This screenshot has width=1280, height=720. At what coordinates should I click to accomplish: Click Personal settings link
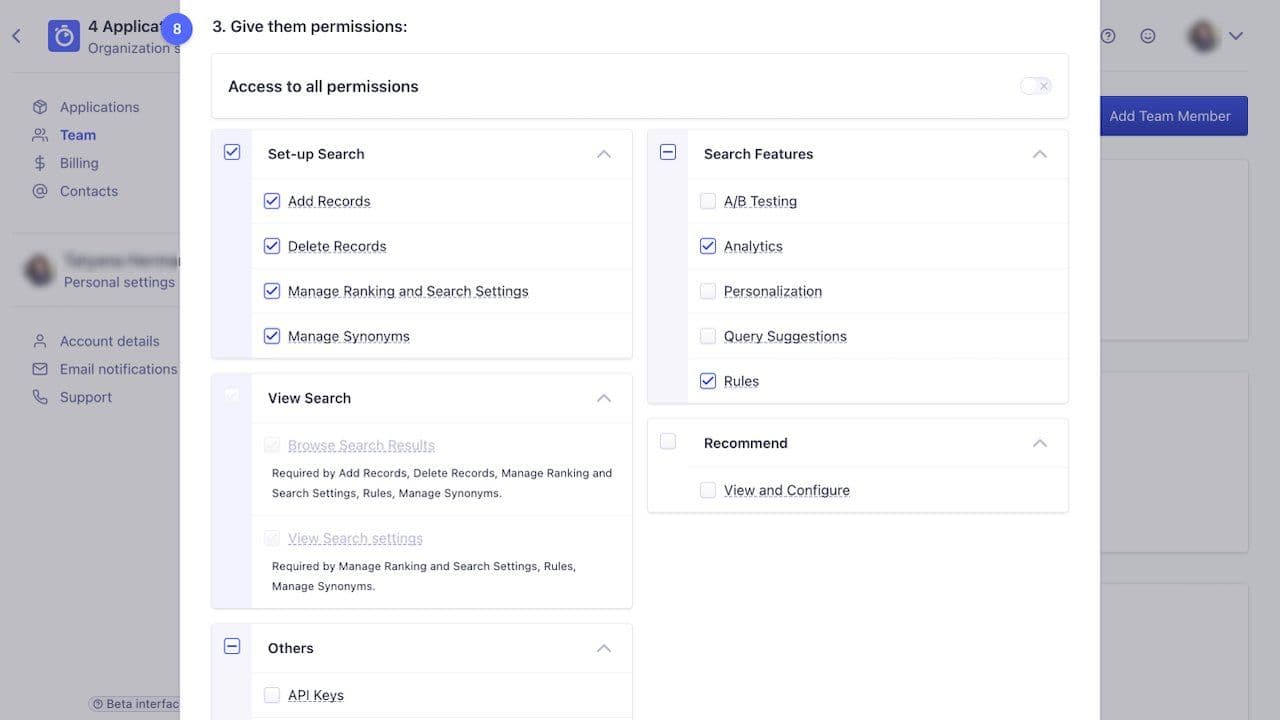tap(120, 282)
